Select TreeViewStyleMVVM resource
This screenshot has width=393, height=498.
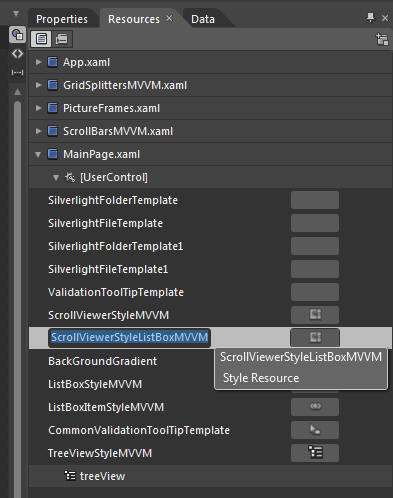point(100,453)
